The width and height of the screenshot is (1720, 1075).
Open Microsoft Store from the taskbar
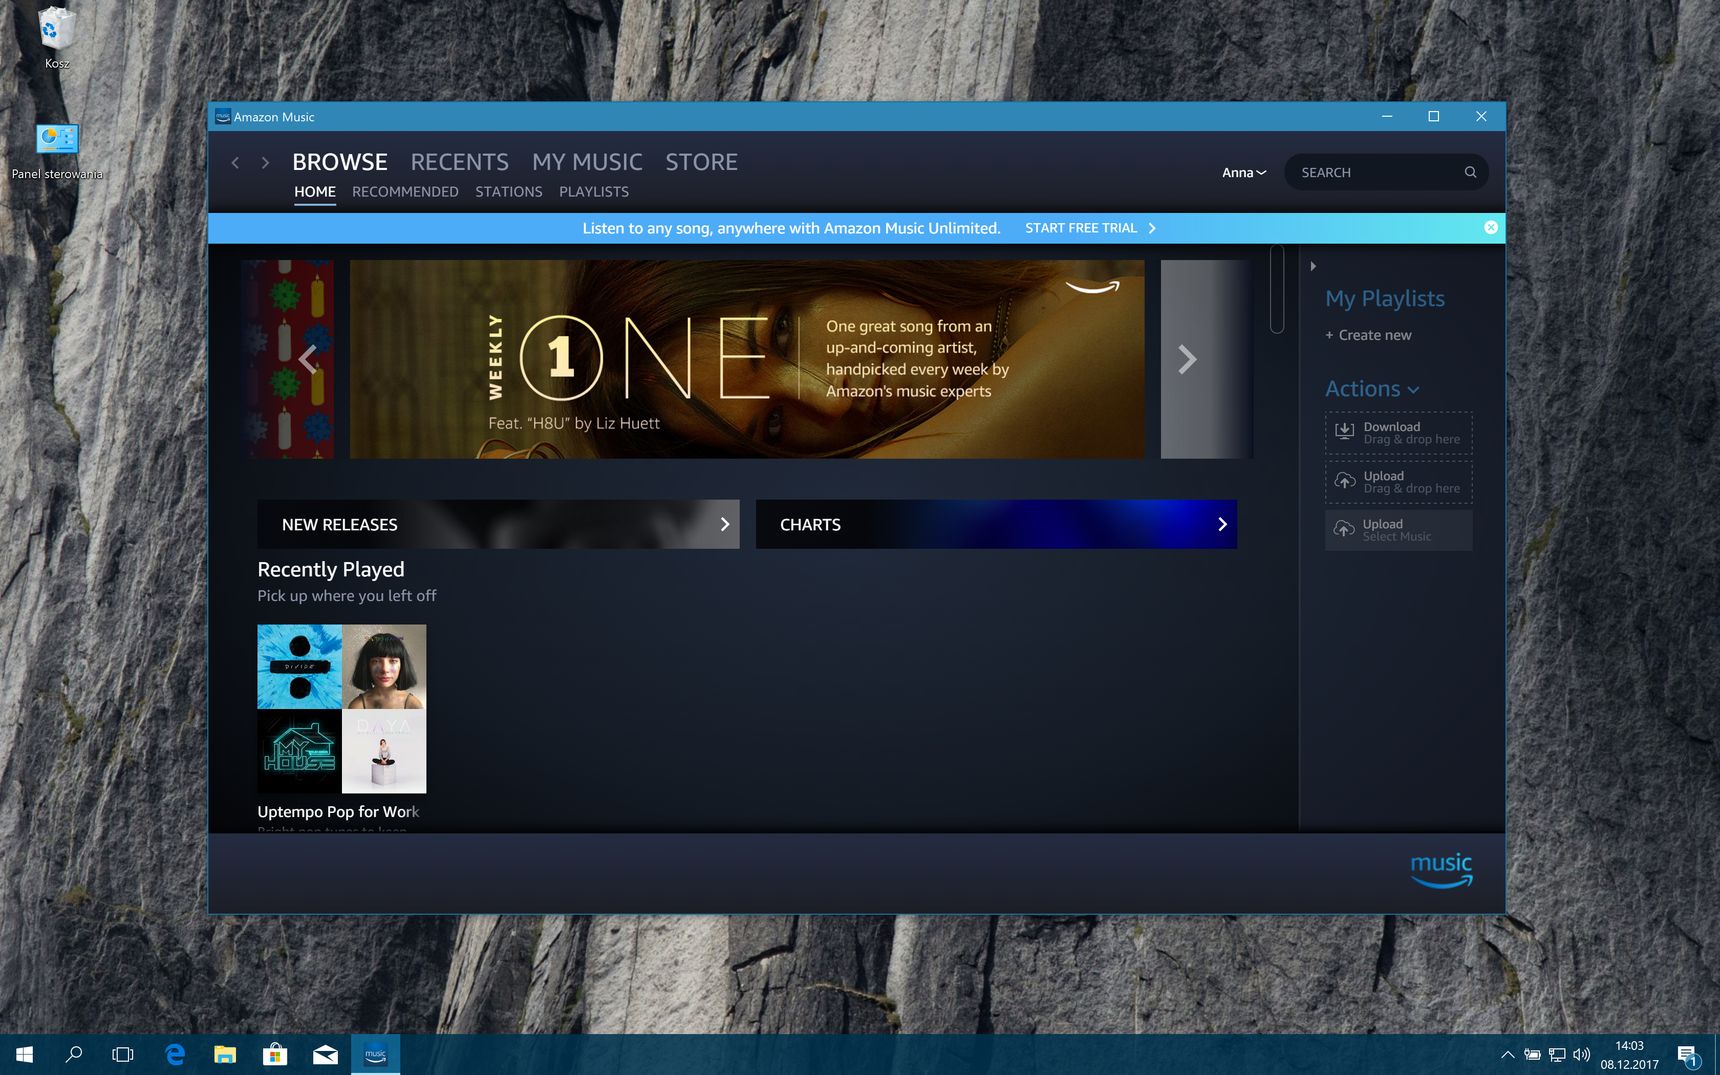click(275, 1054)
